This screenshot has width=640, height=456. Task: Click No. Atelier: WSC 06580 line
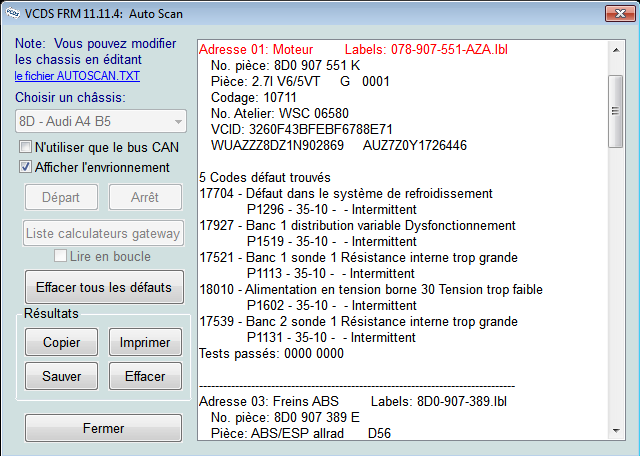tap(280, 113)
